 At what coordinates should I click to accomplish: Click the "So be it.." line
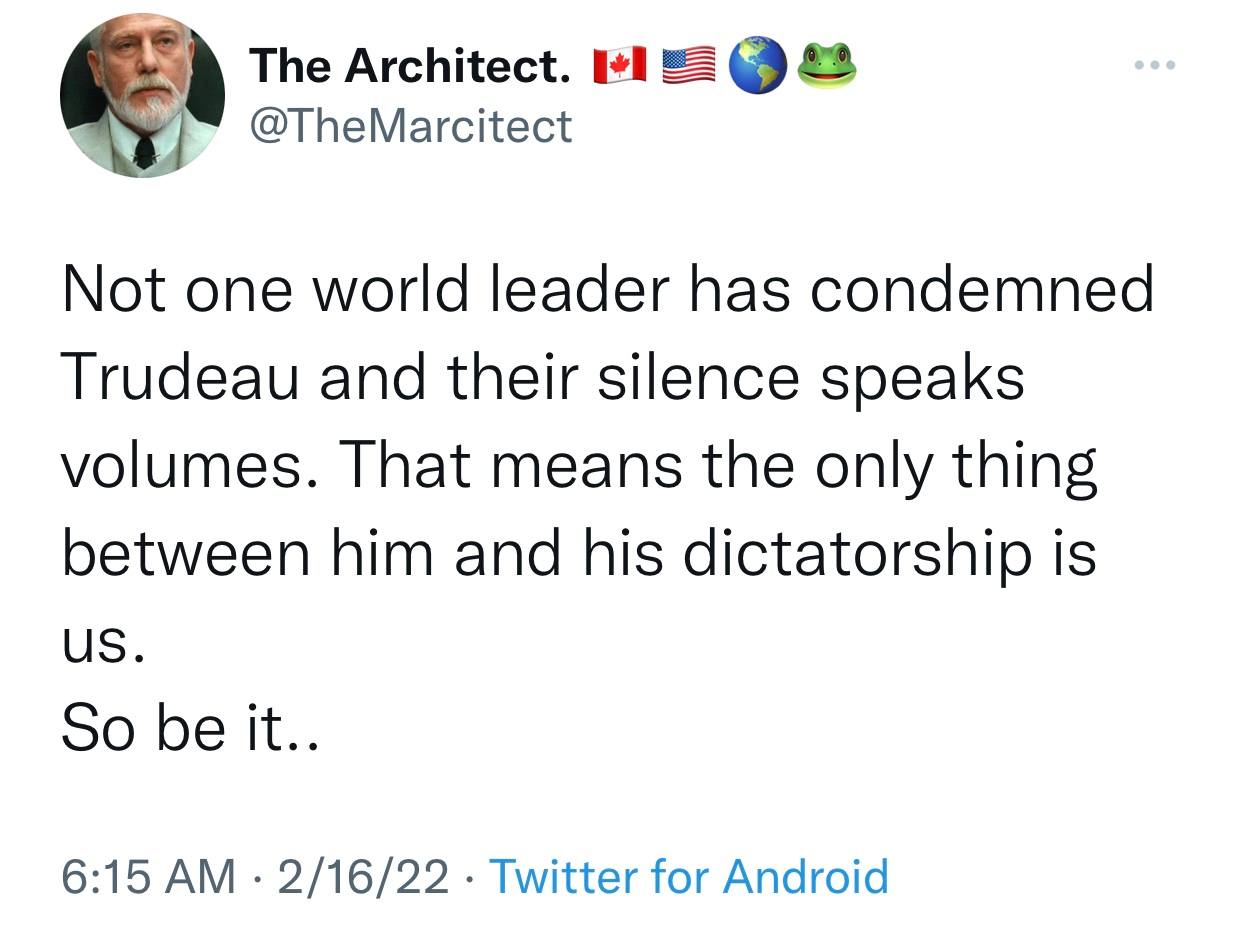[x=189, y=730]
